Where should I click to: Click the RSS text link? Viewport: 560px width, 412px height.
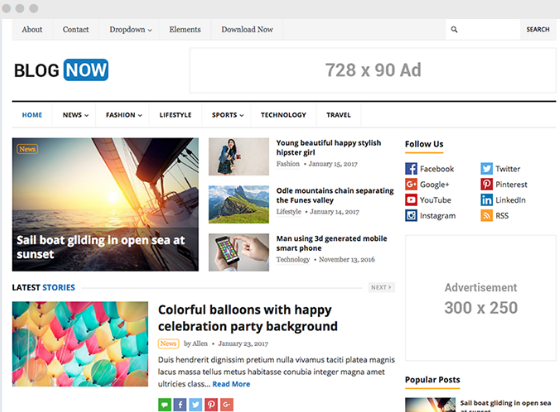pyautogui.click(x=502, y=216)
